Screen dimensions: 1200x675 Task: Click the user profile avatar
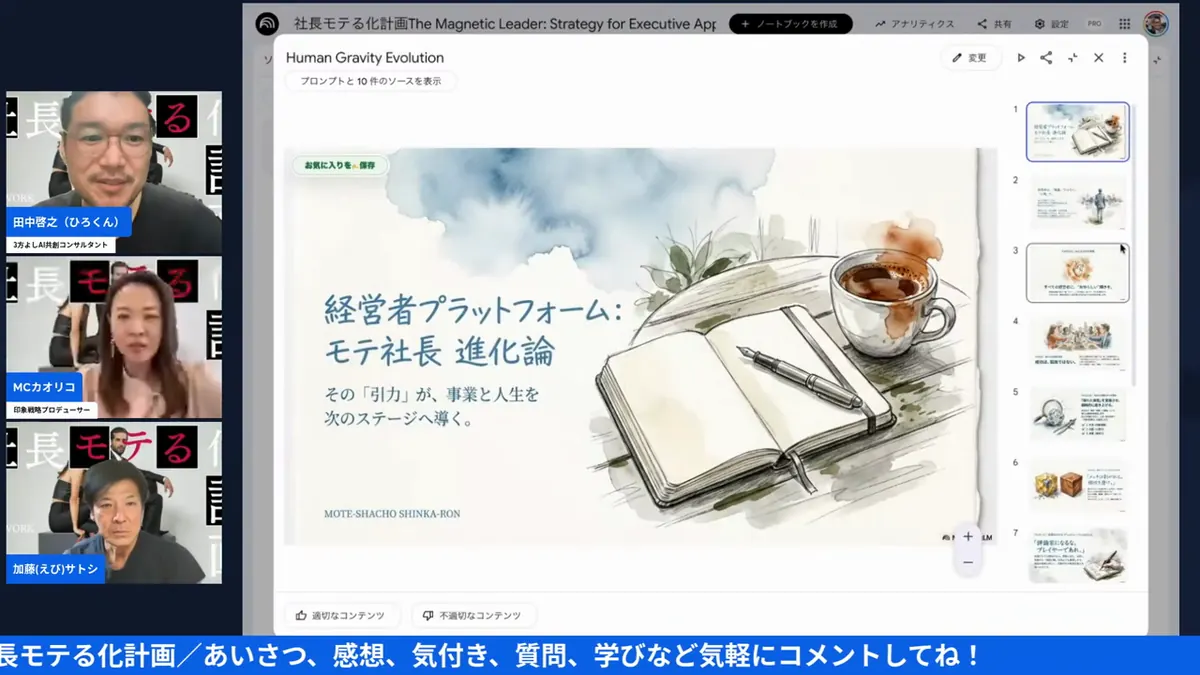click(1156, 24)
